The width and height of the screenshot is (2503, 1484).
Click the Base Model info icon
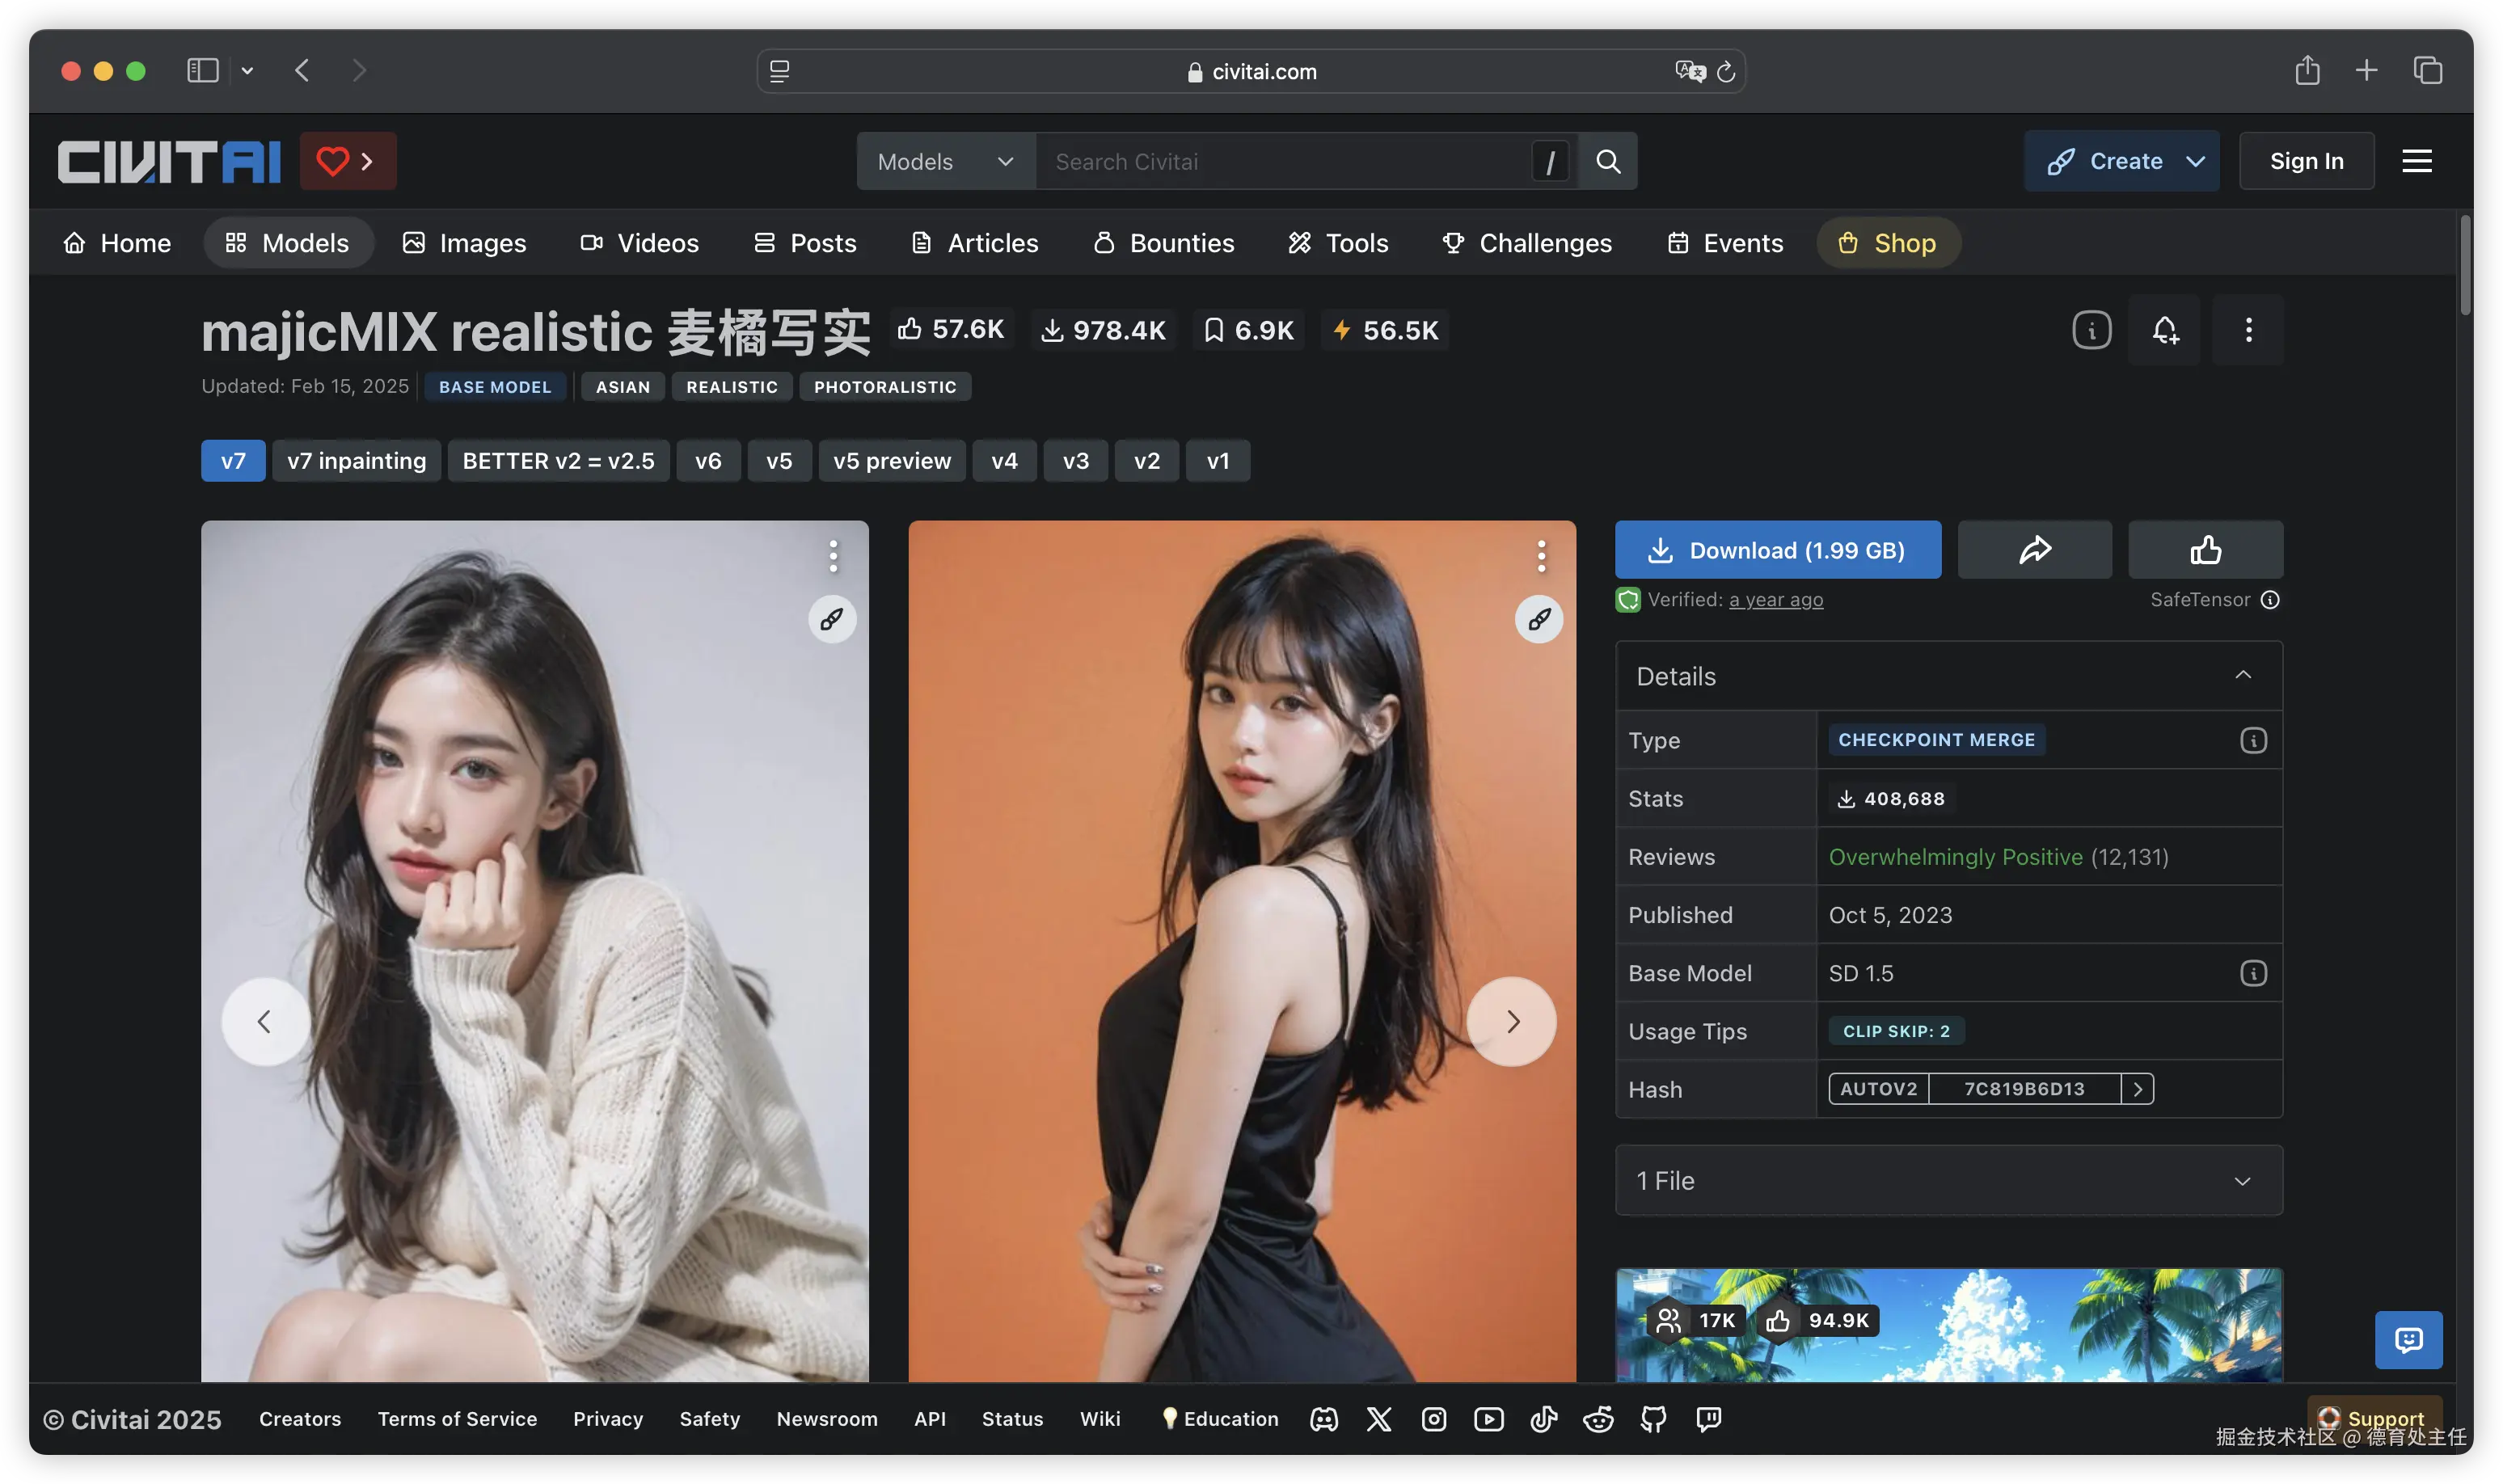pyautogui.click(x=2252, y=973)
